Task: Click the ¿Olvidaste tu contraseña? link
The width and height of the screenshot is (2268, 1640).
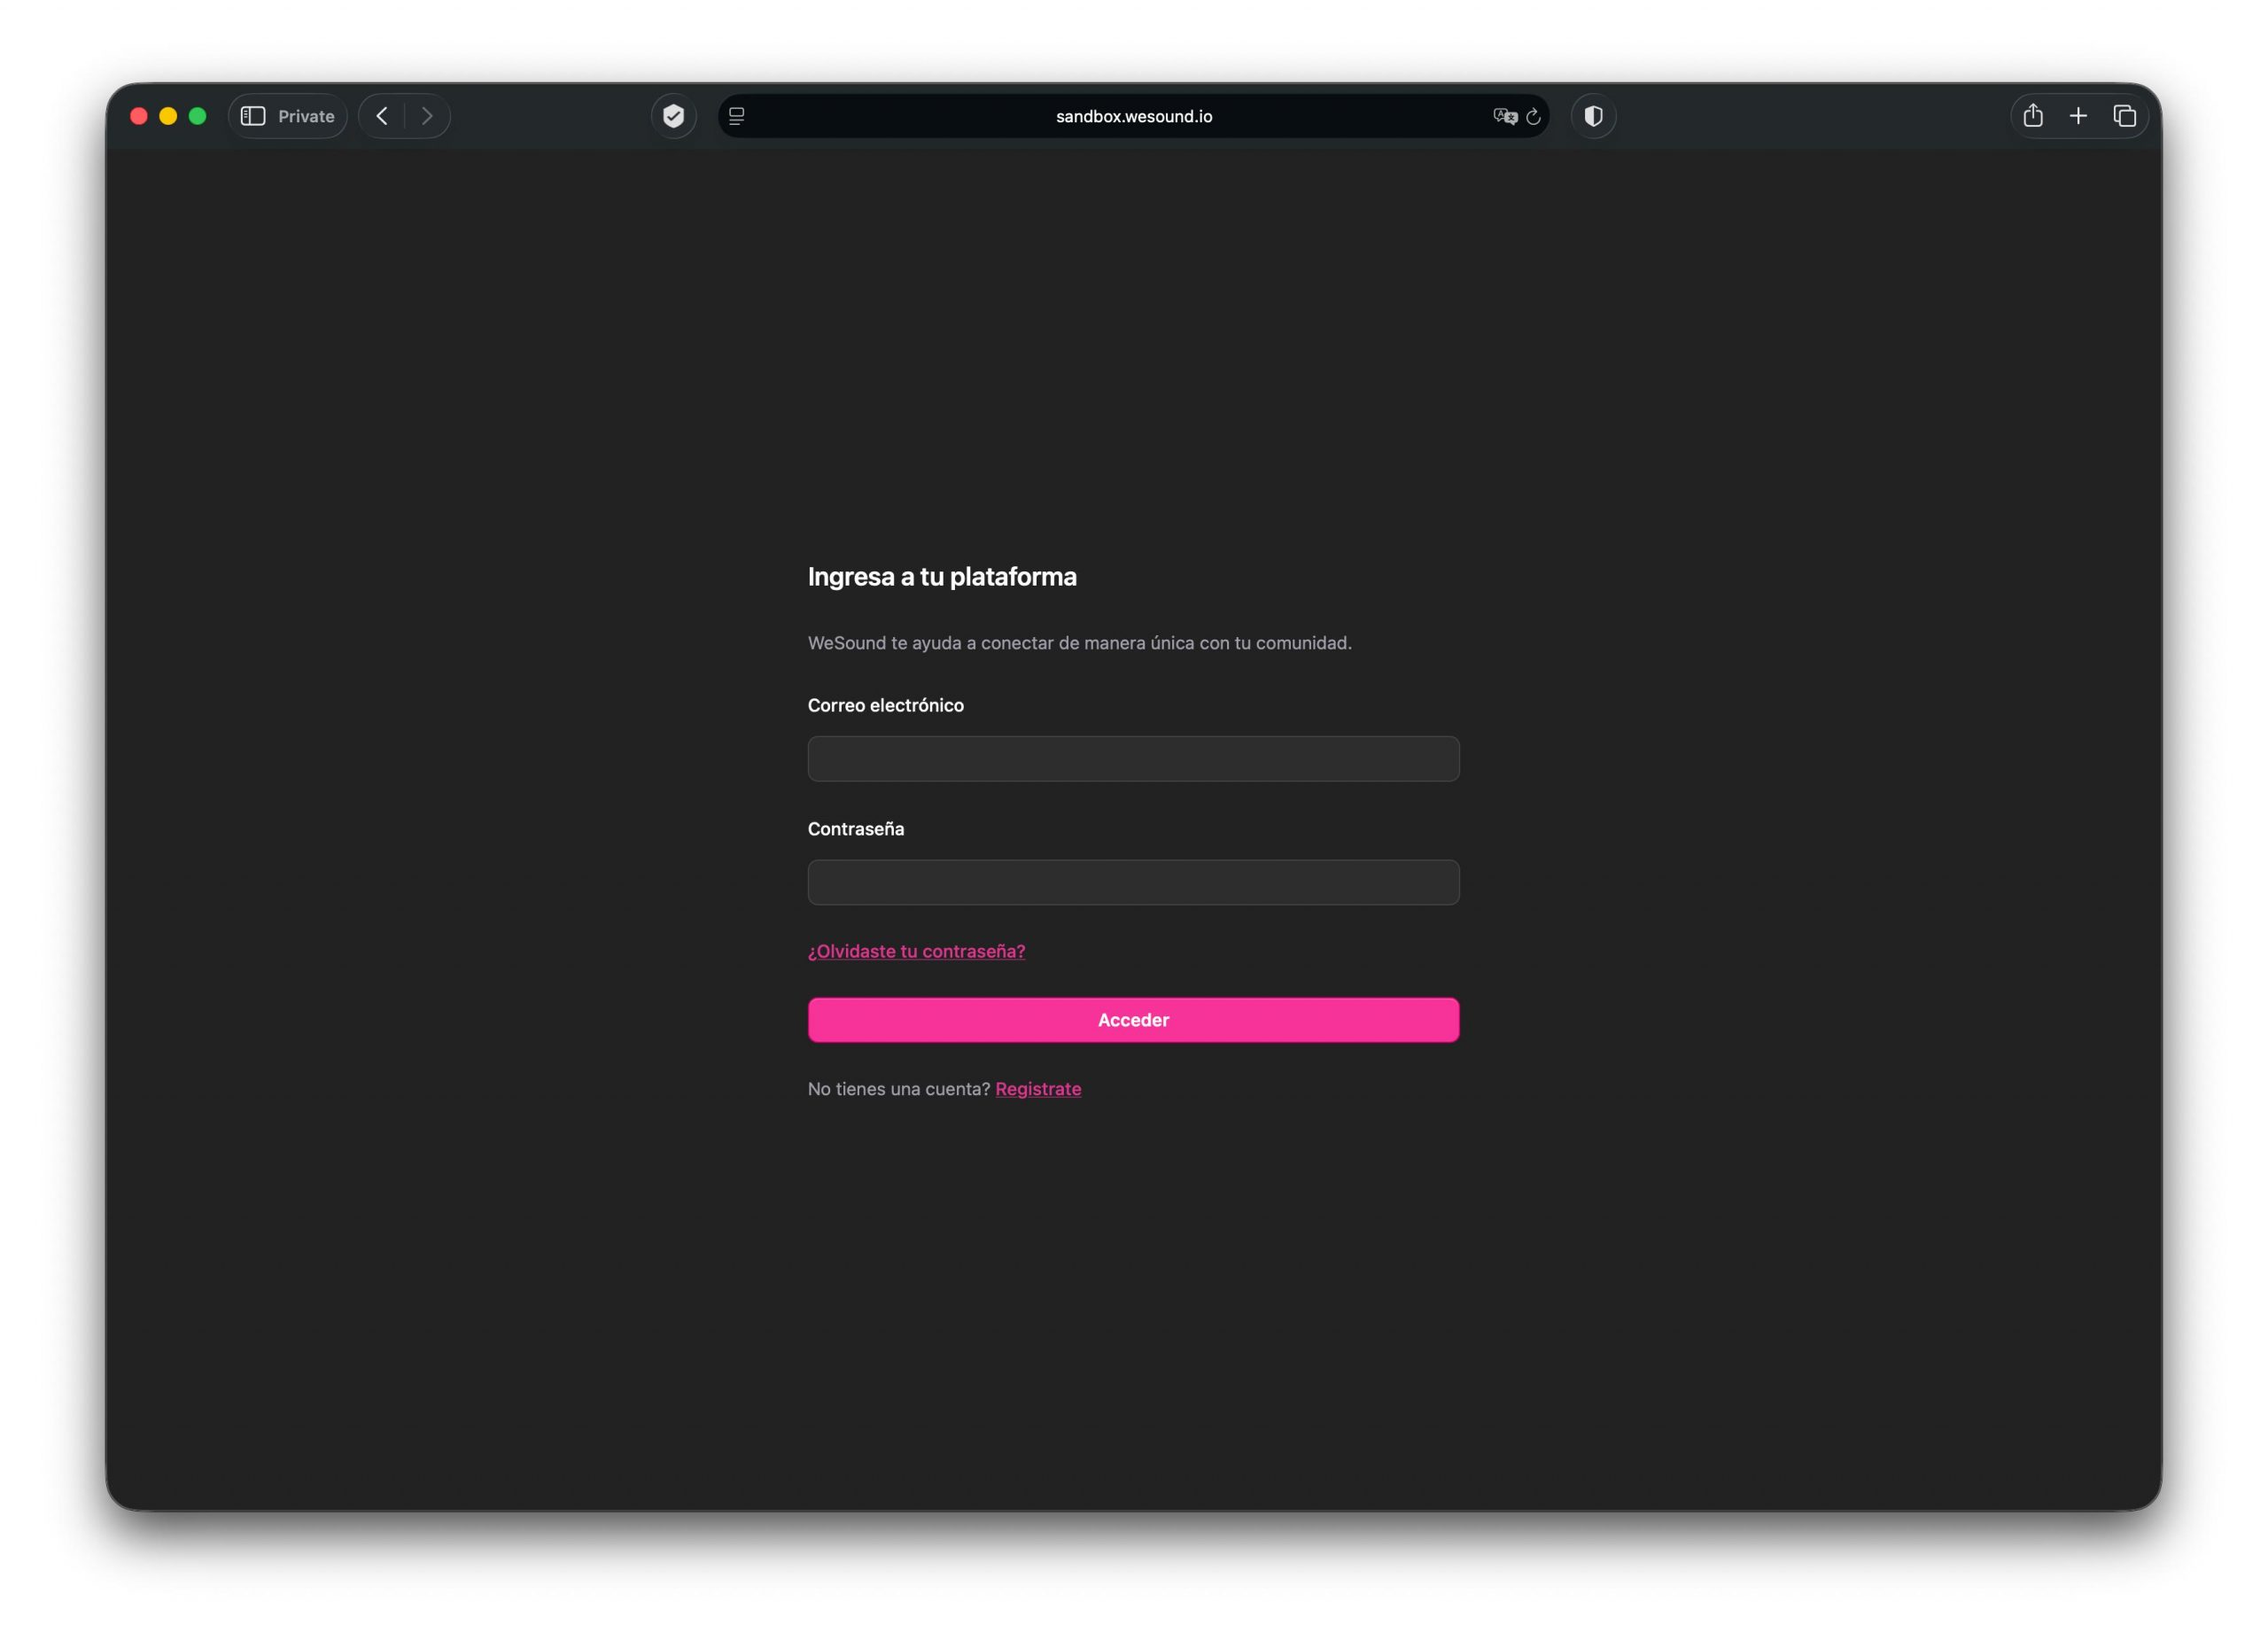Action: (916, 951)
